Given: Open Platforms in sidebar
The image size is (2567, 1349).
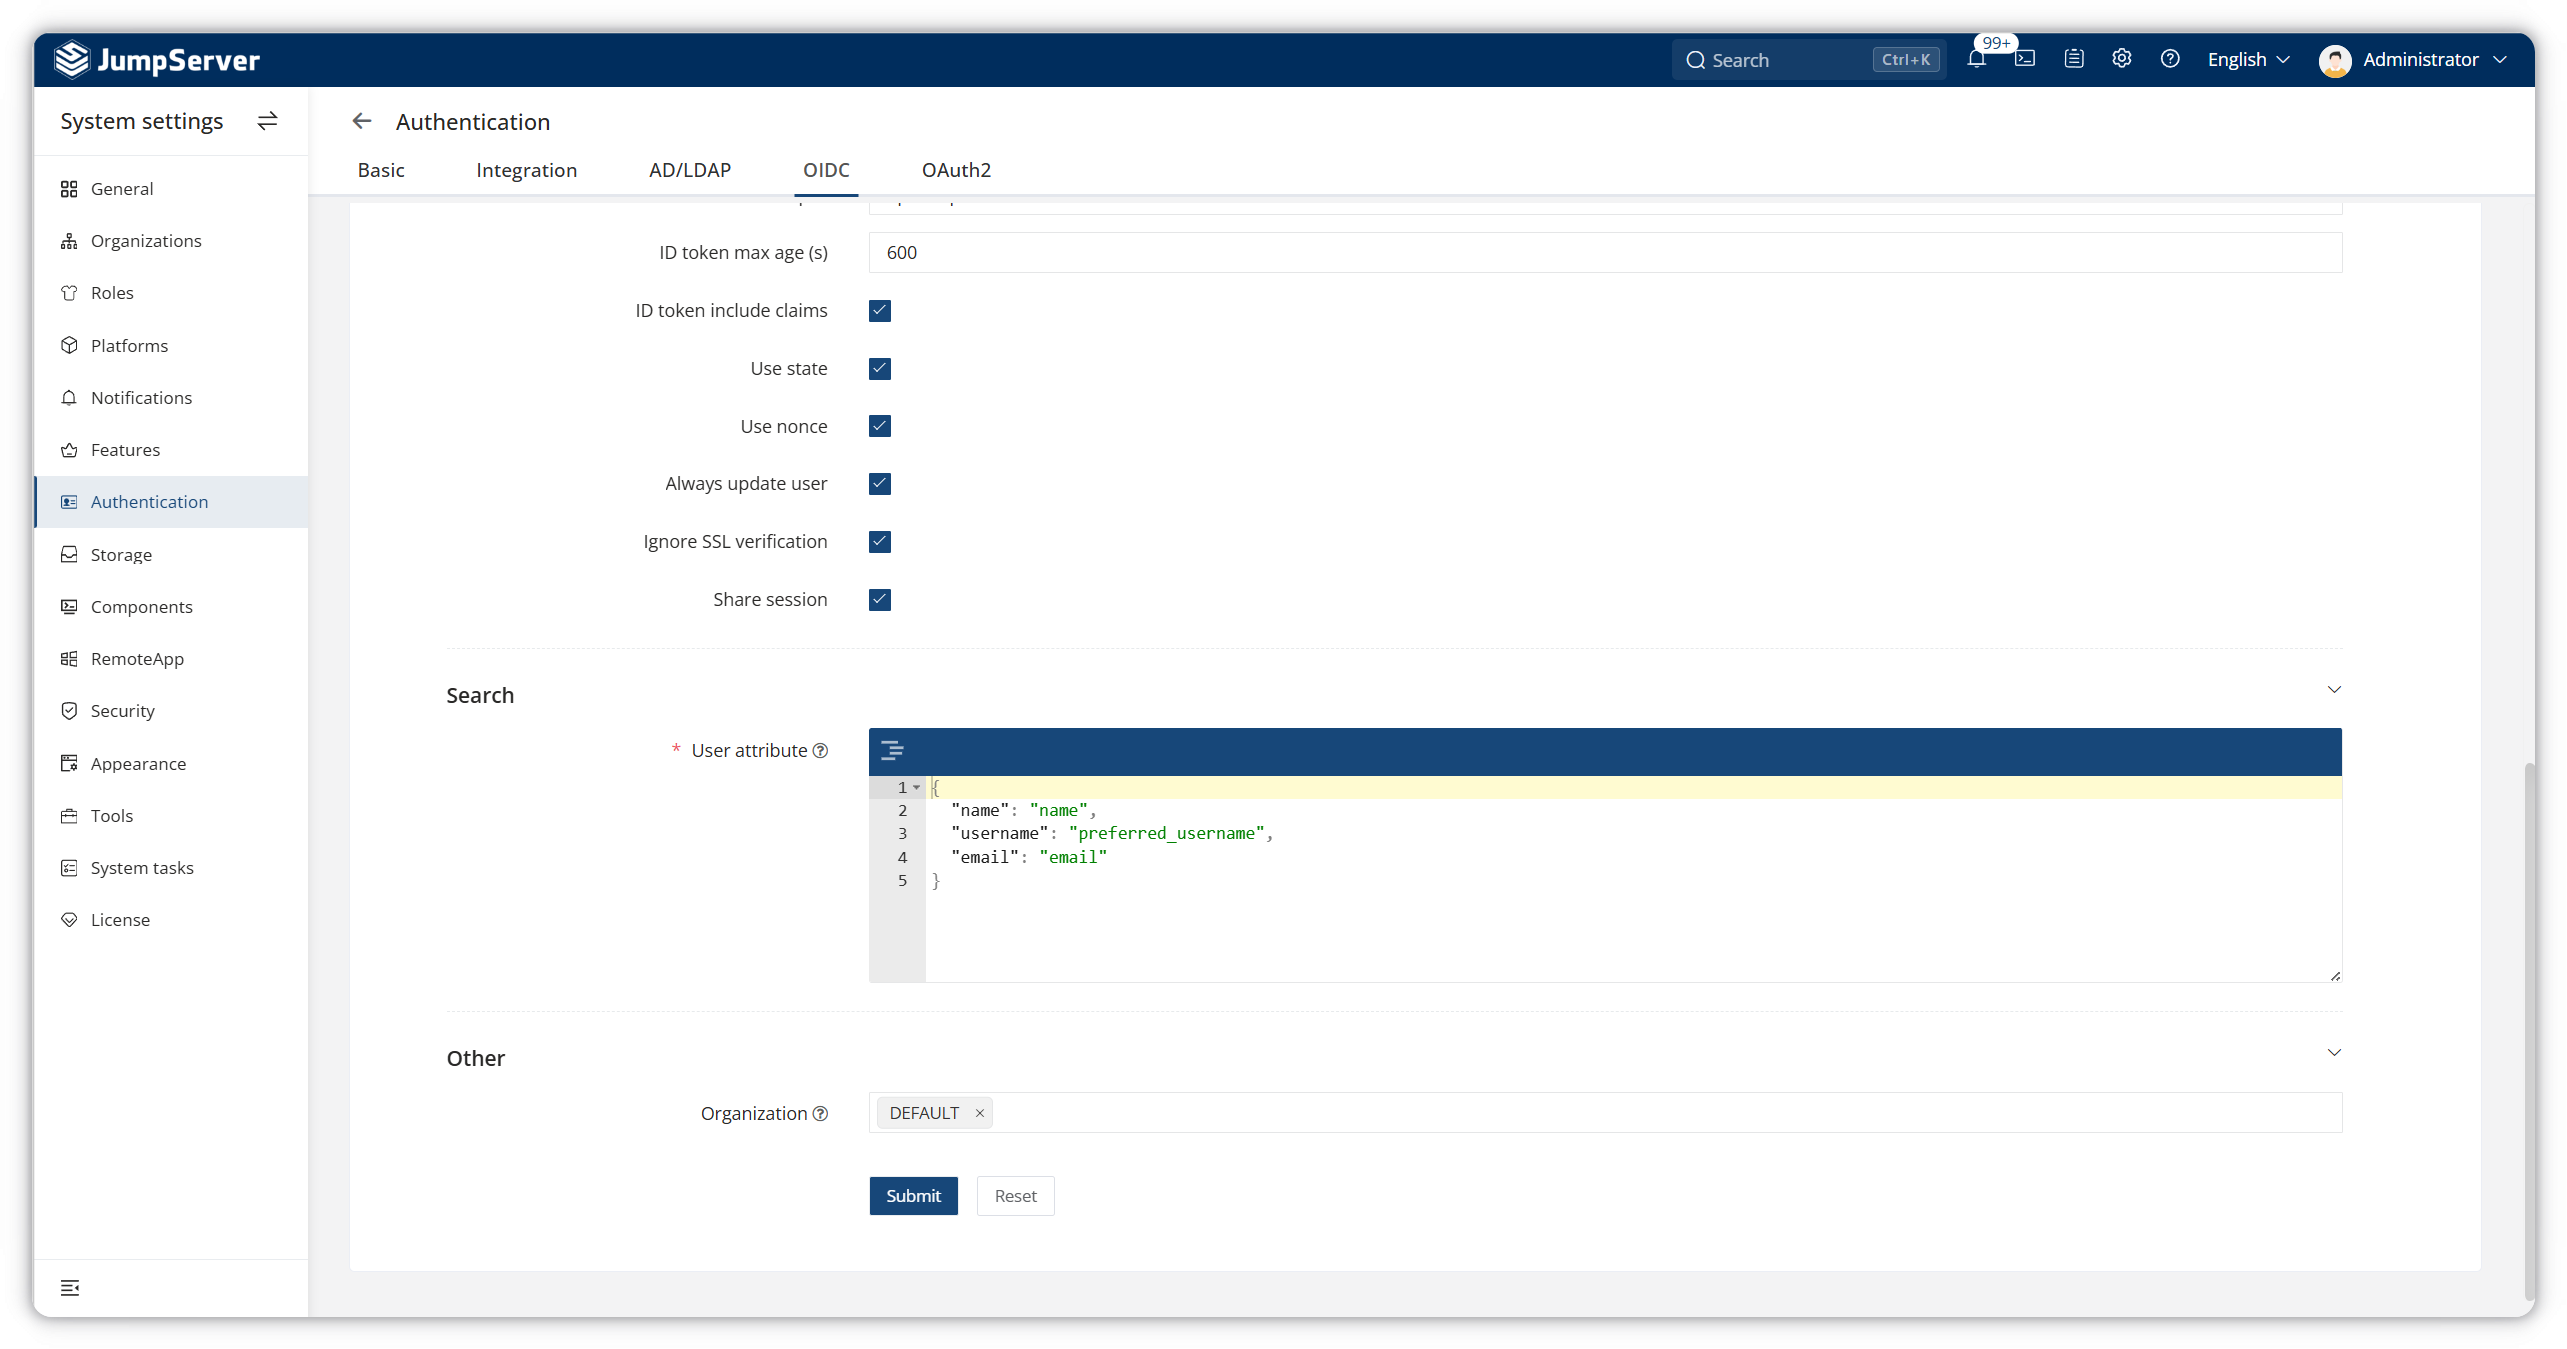Looking at the screenshot, I should (x=171, y=346).
